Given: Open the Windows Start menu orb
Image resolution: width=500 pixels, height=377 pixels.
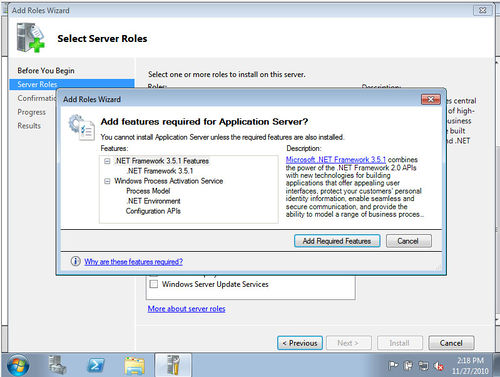Looking at the screenshot, I should (x=18, y=365).
